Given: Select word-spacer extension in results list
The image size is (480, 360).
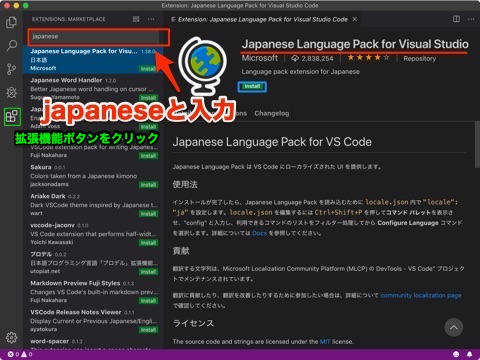Looking at the screenshot, I should 93,342.
